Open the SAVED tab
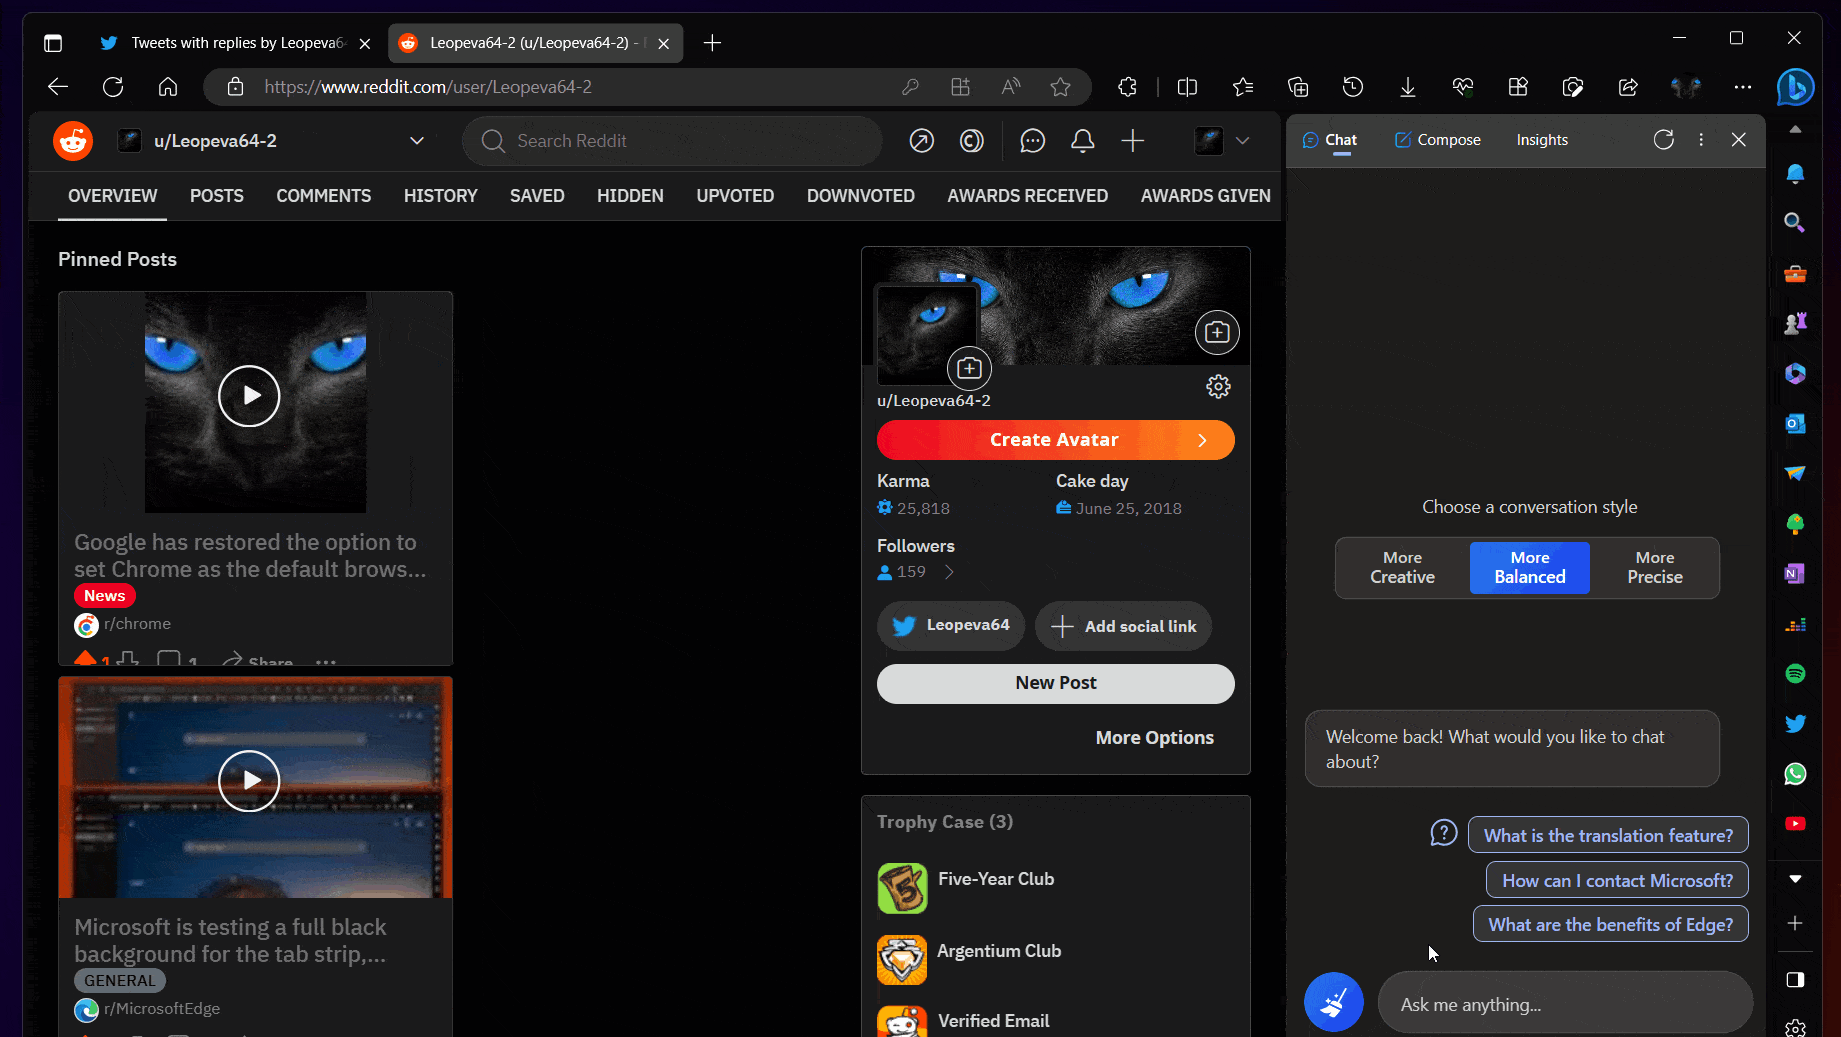 click(x=537, y=196)
